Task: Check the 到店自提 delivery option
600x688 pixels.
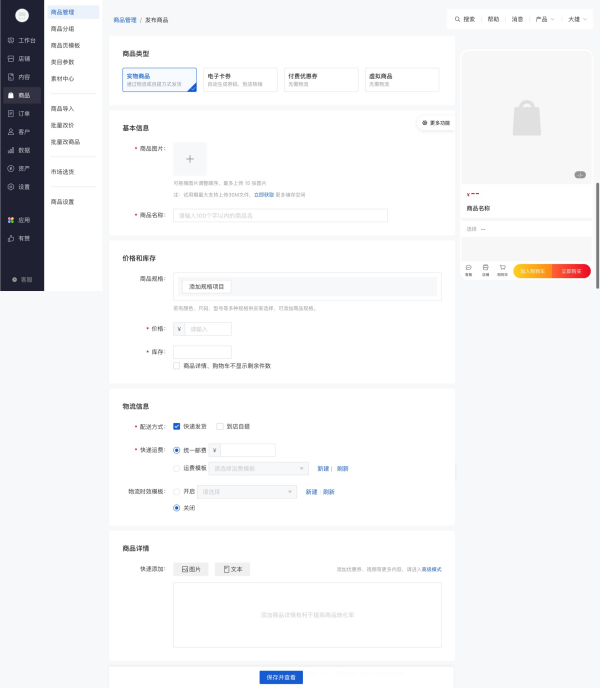Action: point(220,426)
